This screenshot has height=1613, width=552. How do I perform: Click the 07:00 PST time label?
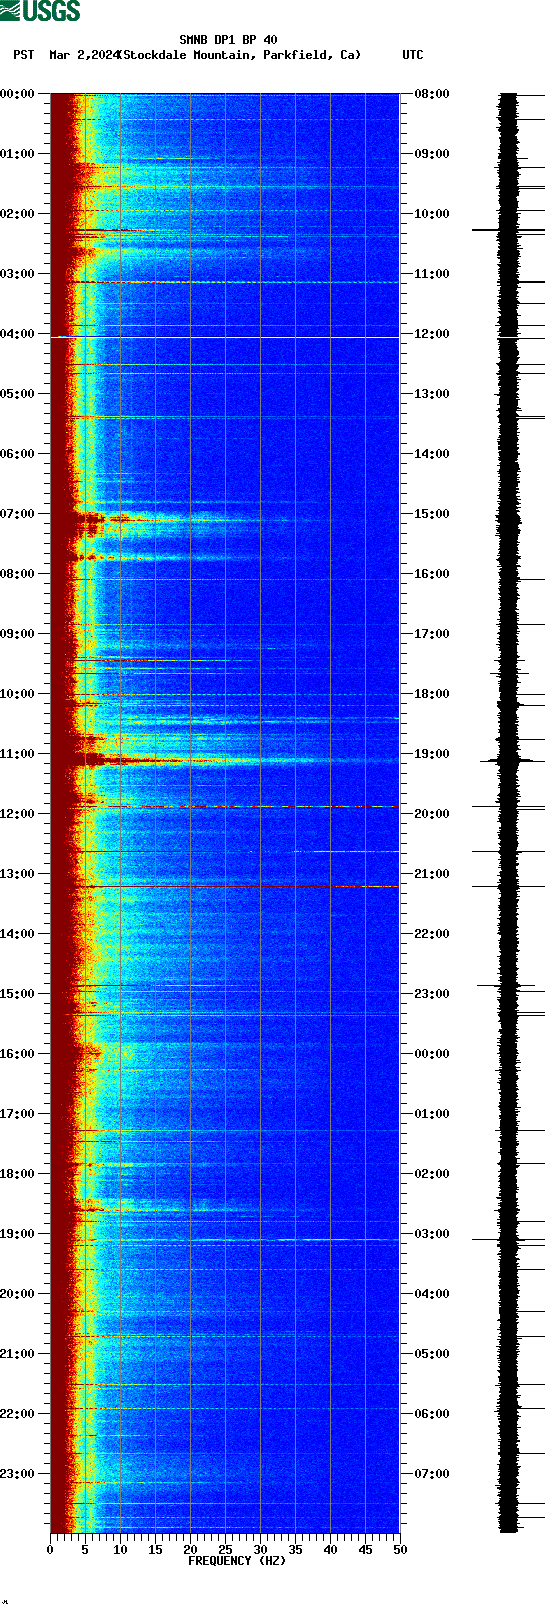pos(17,514)
